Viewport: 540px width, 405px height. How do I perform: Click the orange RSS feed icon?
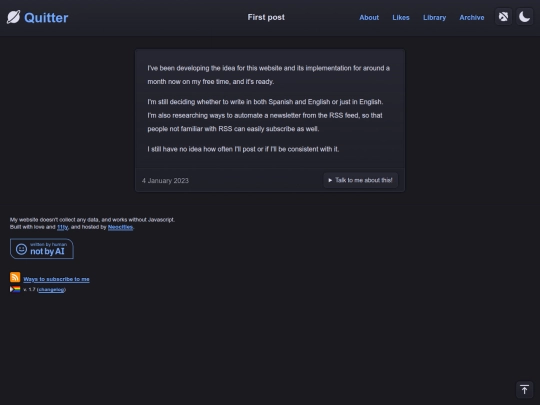pyautogui.click(x=15, y=277)
